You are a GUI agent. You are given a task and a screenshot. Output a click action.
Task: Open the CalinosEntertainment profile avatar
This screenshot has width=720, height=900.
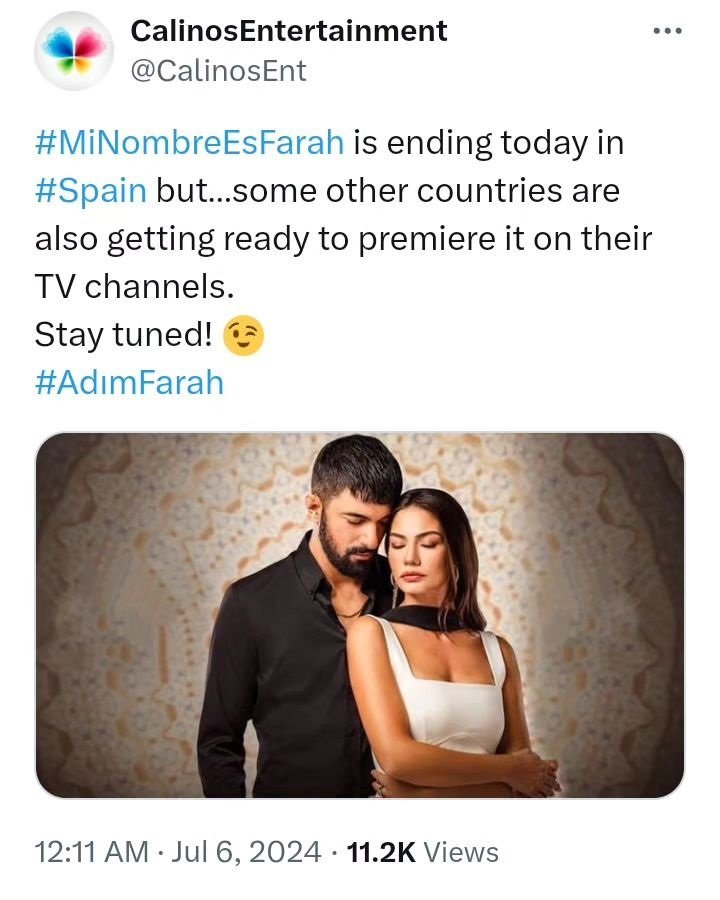tap(74, 51)
